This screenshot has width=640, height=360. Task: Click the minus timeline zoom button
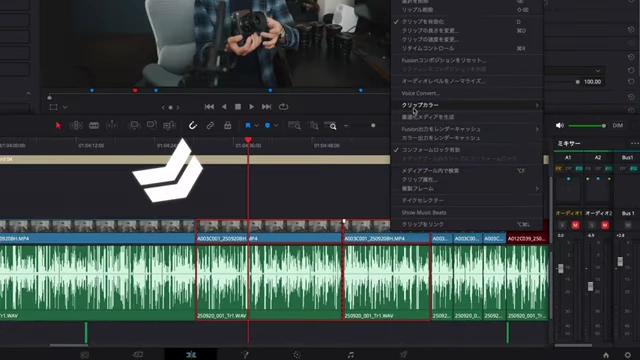tap(346, 126)
